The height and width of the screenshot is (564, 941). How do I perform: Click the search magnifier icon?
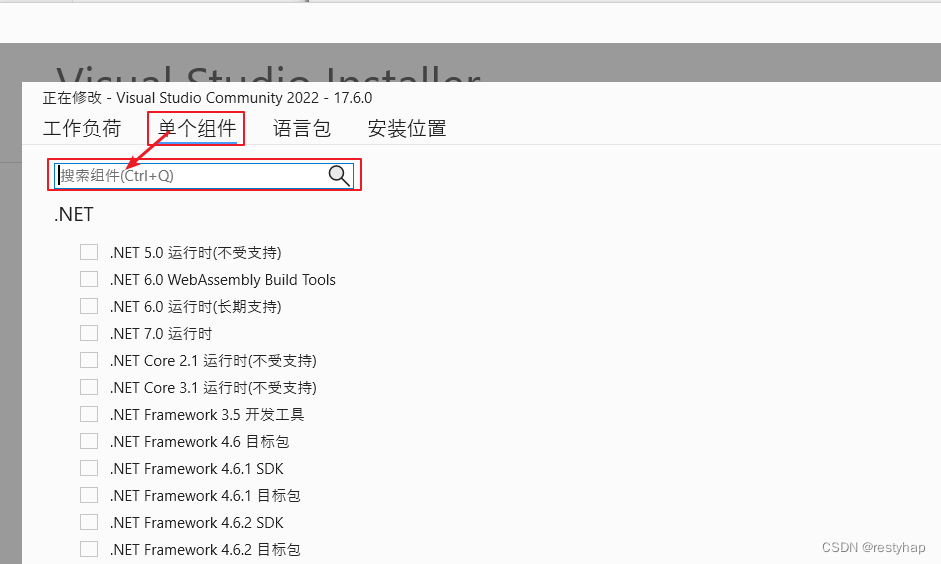(339, 176)
